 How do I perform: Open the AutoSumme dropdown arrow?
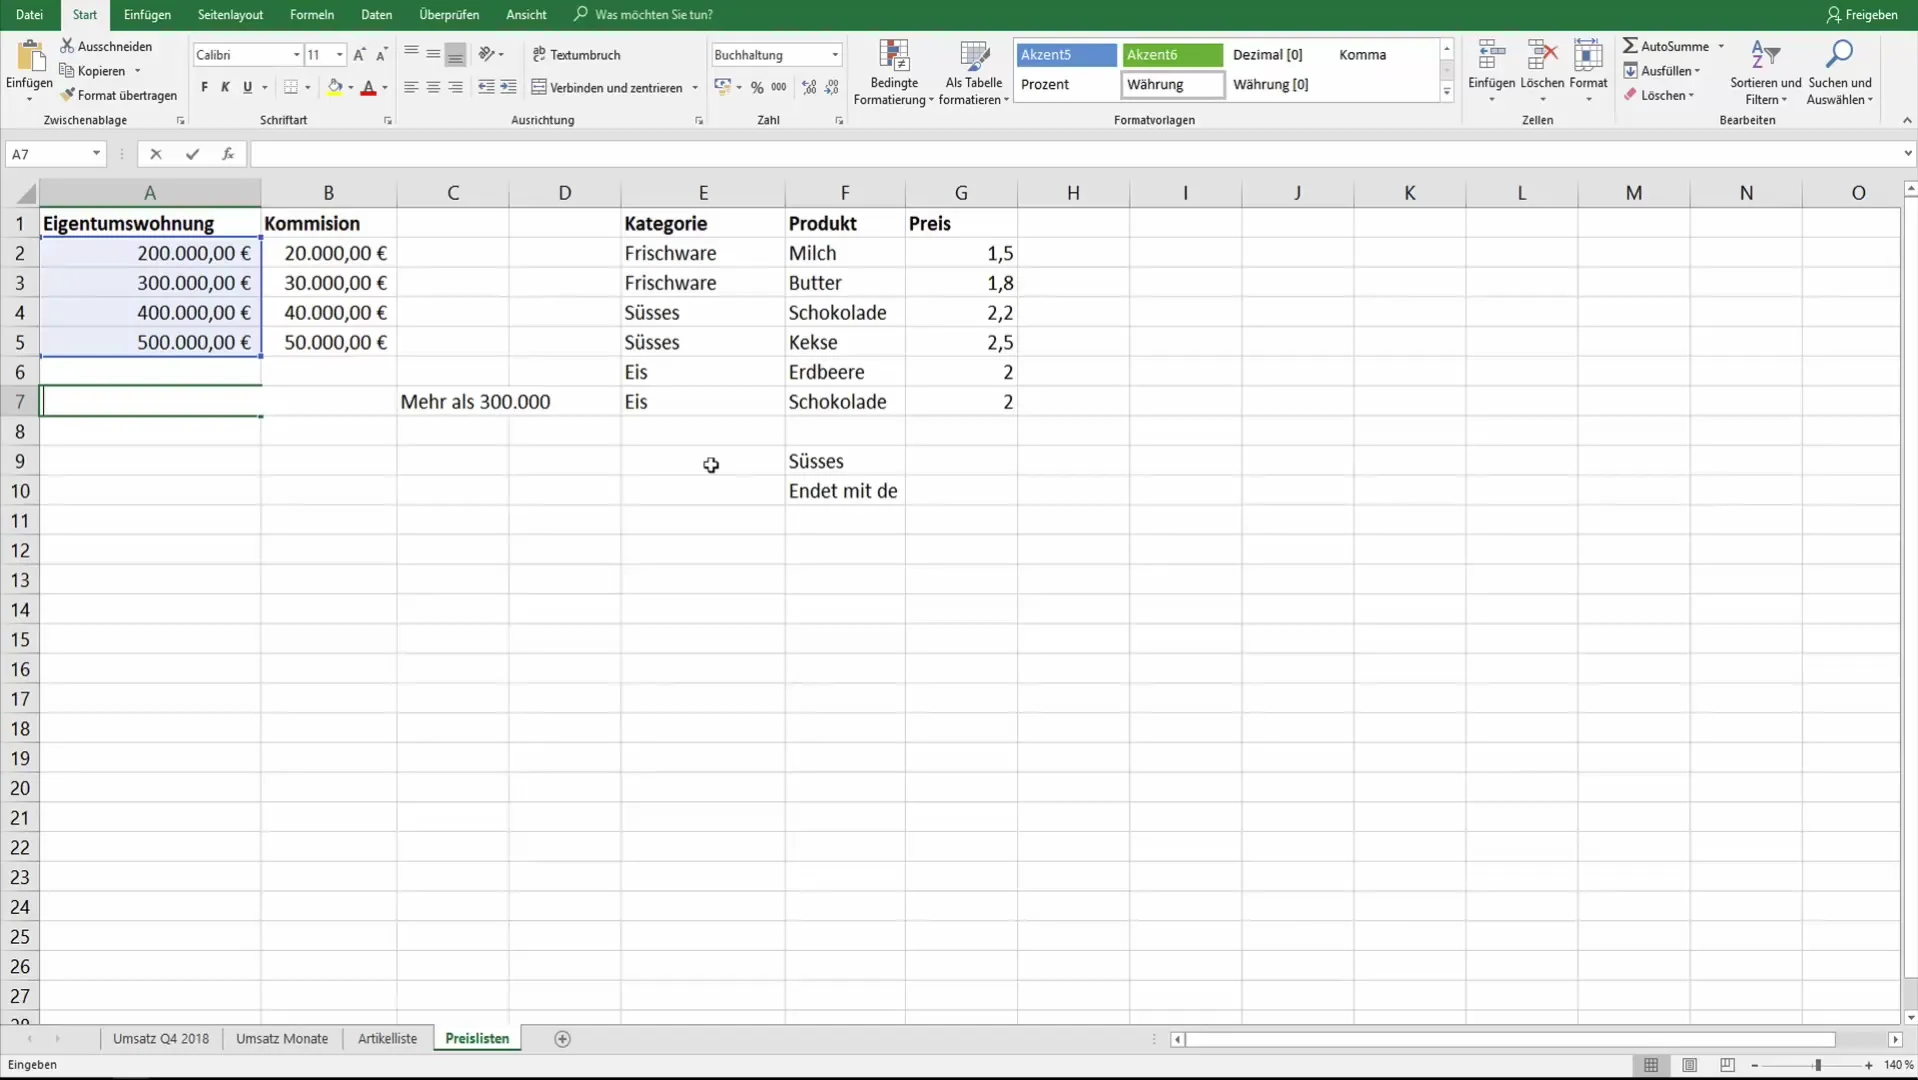click(x=1721, y=46)
